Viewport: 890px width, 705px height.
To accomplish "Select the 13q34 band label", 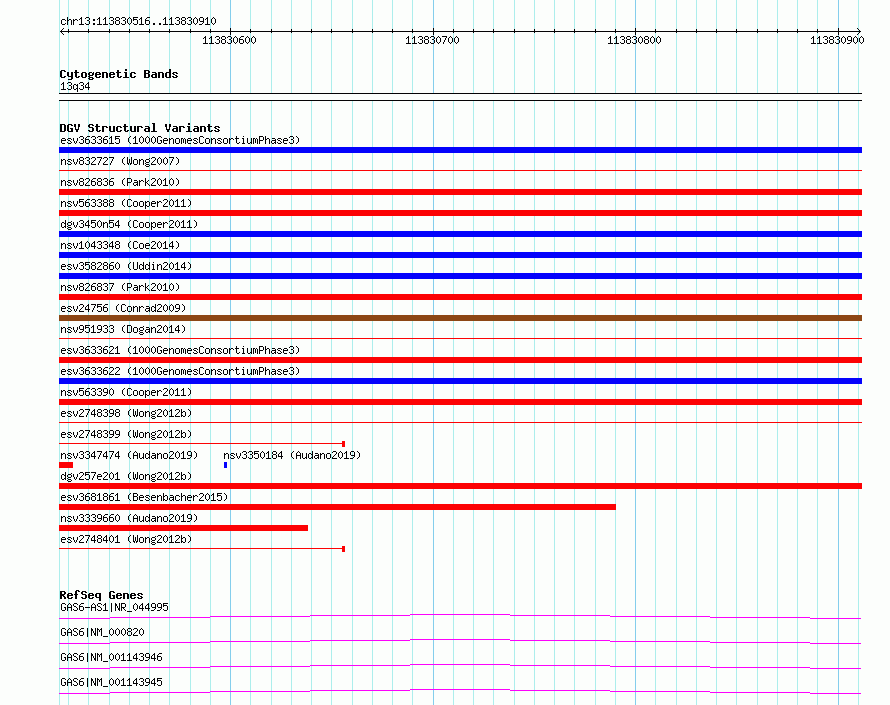I will tap(75, 86).
